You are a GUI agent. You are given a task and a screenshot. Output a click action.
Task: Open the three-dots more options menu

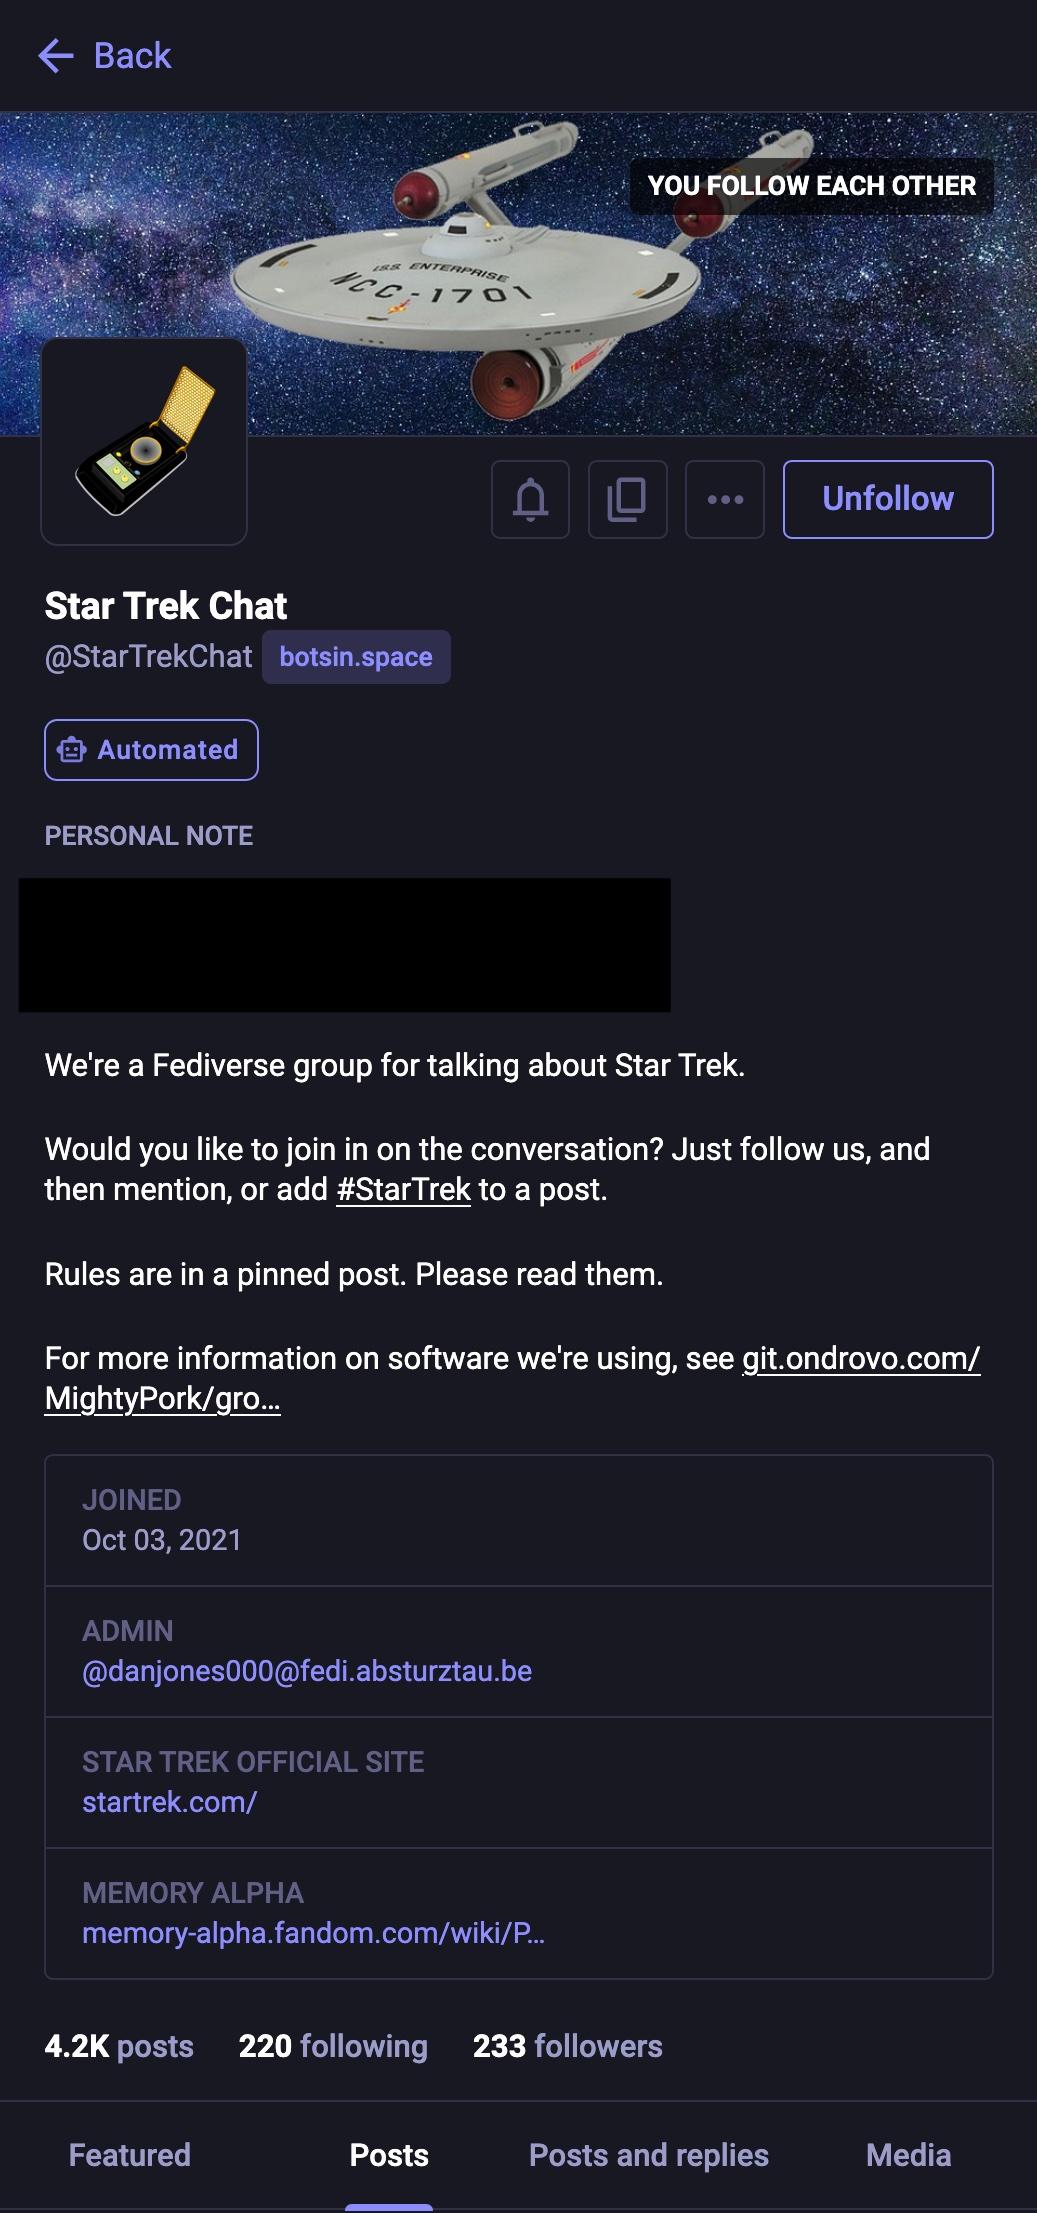(x=725, y=499)
